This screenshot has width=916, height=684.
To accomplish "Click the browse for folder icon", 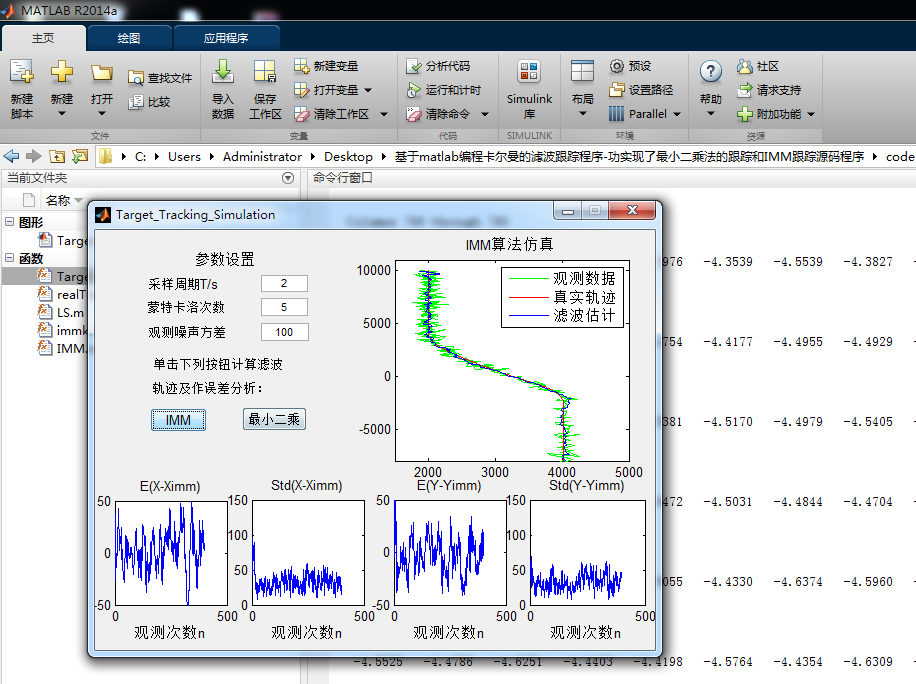I will (79, 156).
